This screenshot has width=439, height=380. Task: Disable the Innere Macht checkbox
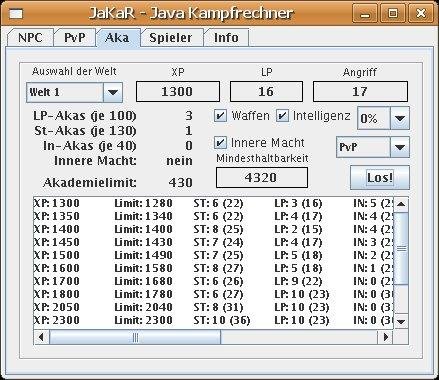click(x=220, y=143)
